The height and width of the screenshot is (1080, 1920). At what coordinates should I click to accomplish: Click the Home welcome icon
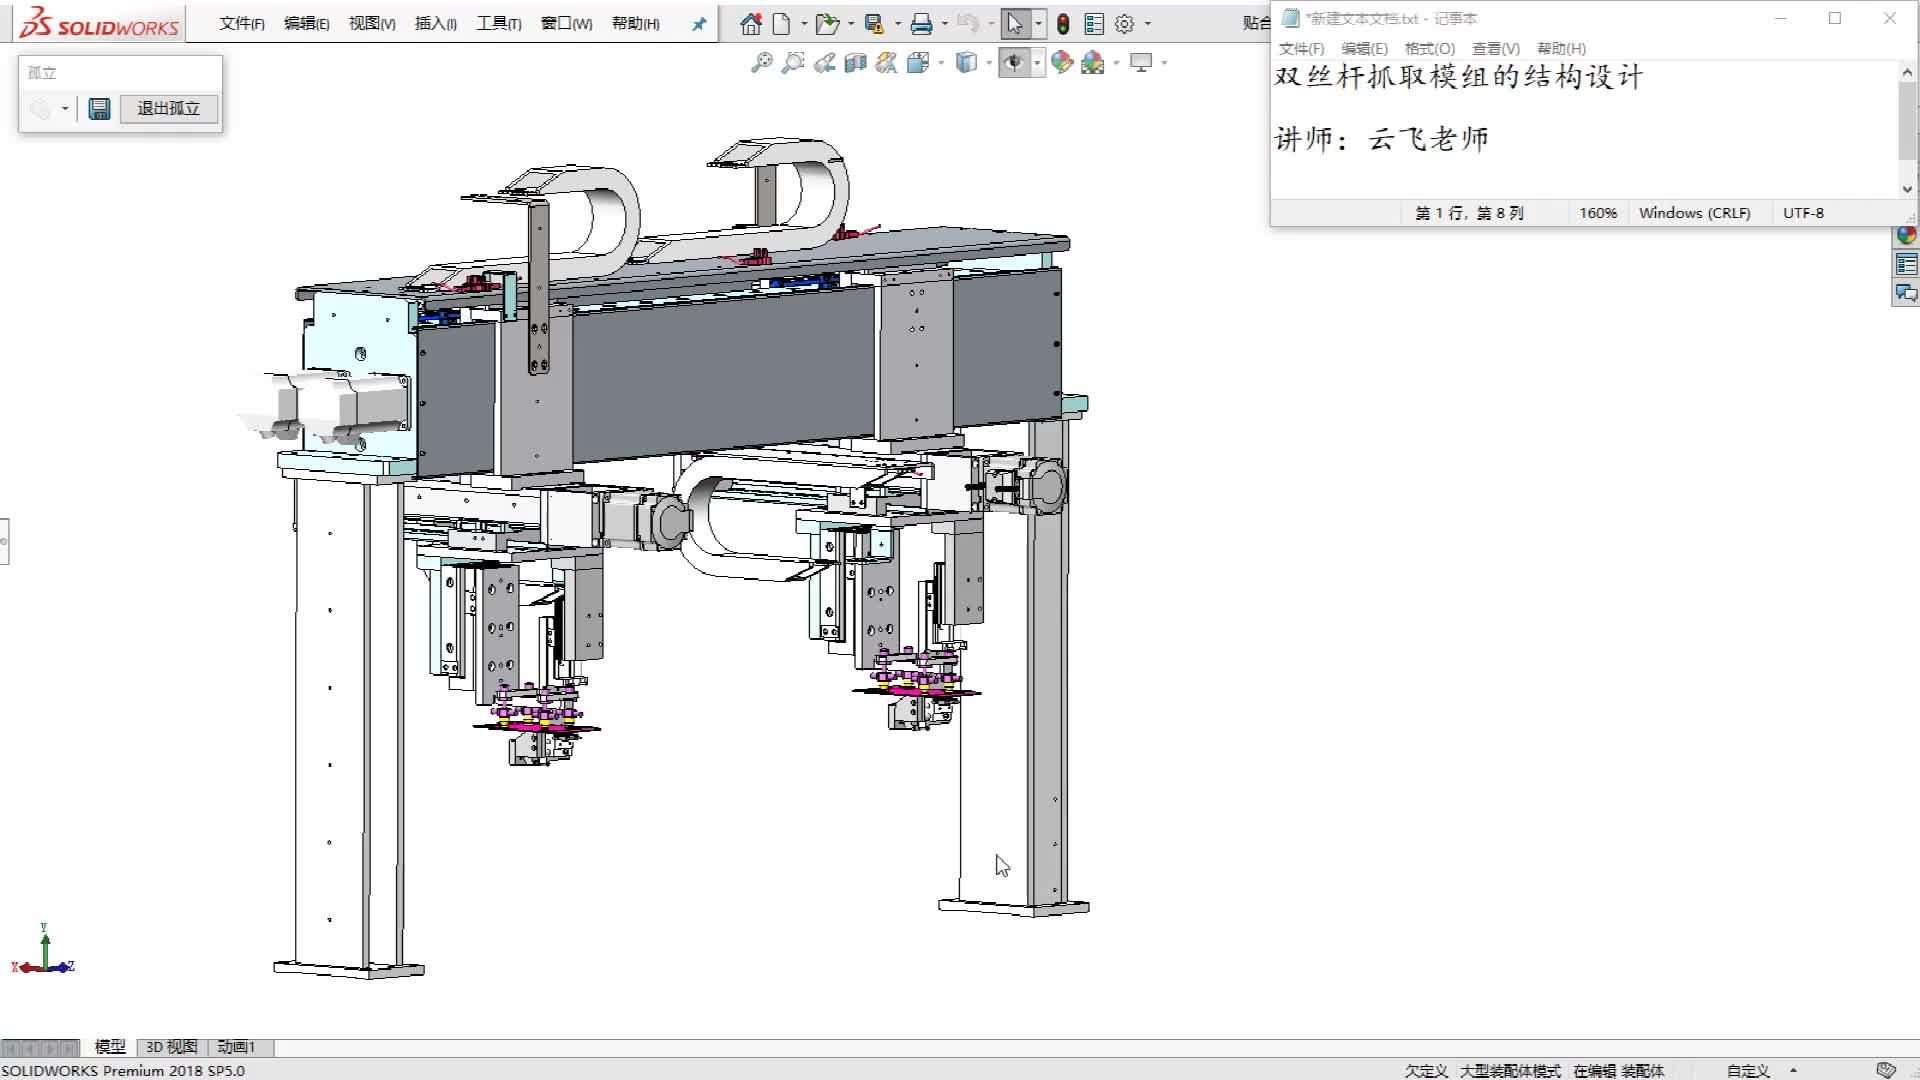pos(750,24)
